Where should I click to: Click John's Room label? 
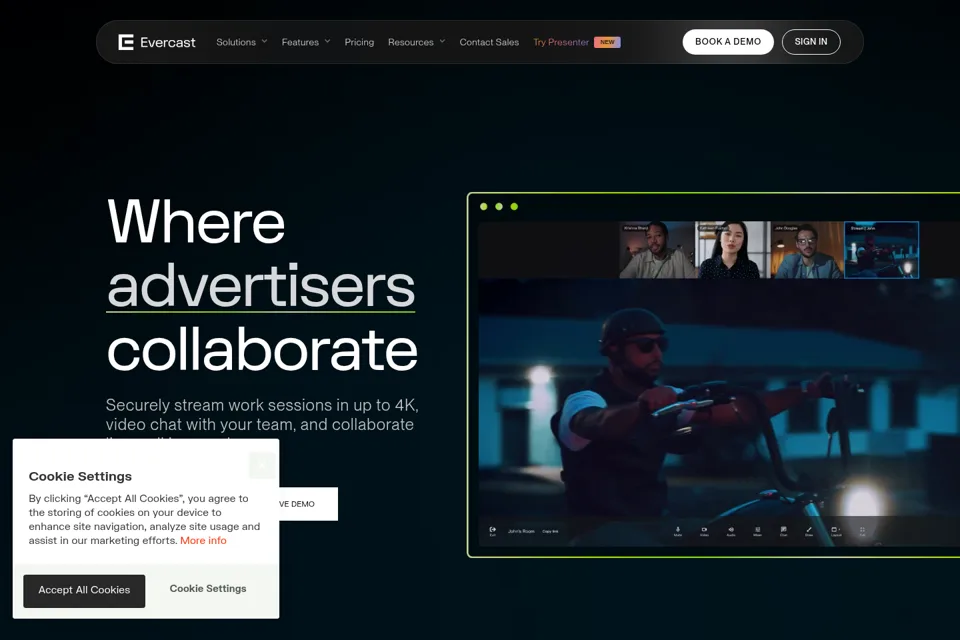(521, 532)
